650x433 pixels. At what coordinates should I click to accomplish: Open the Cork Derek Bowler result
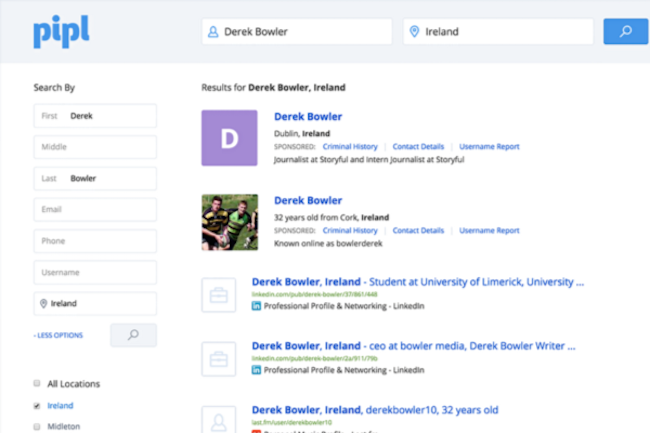coord(308,201)
